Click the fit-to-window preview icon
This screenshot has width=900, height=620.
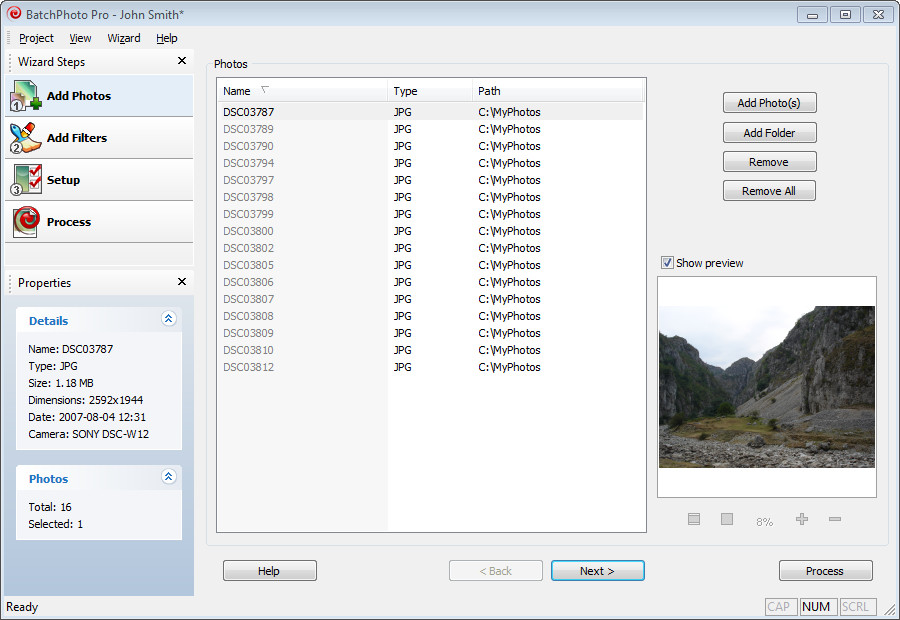click(694, 520)
